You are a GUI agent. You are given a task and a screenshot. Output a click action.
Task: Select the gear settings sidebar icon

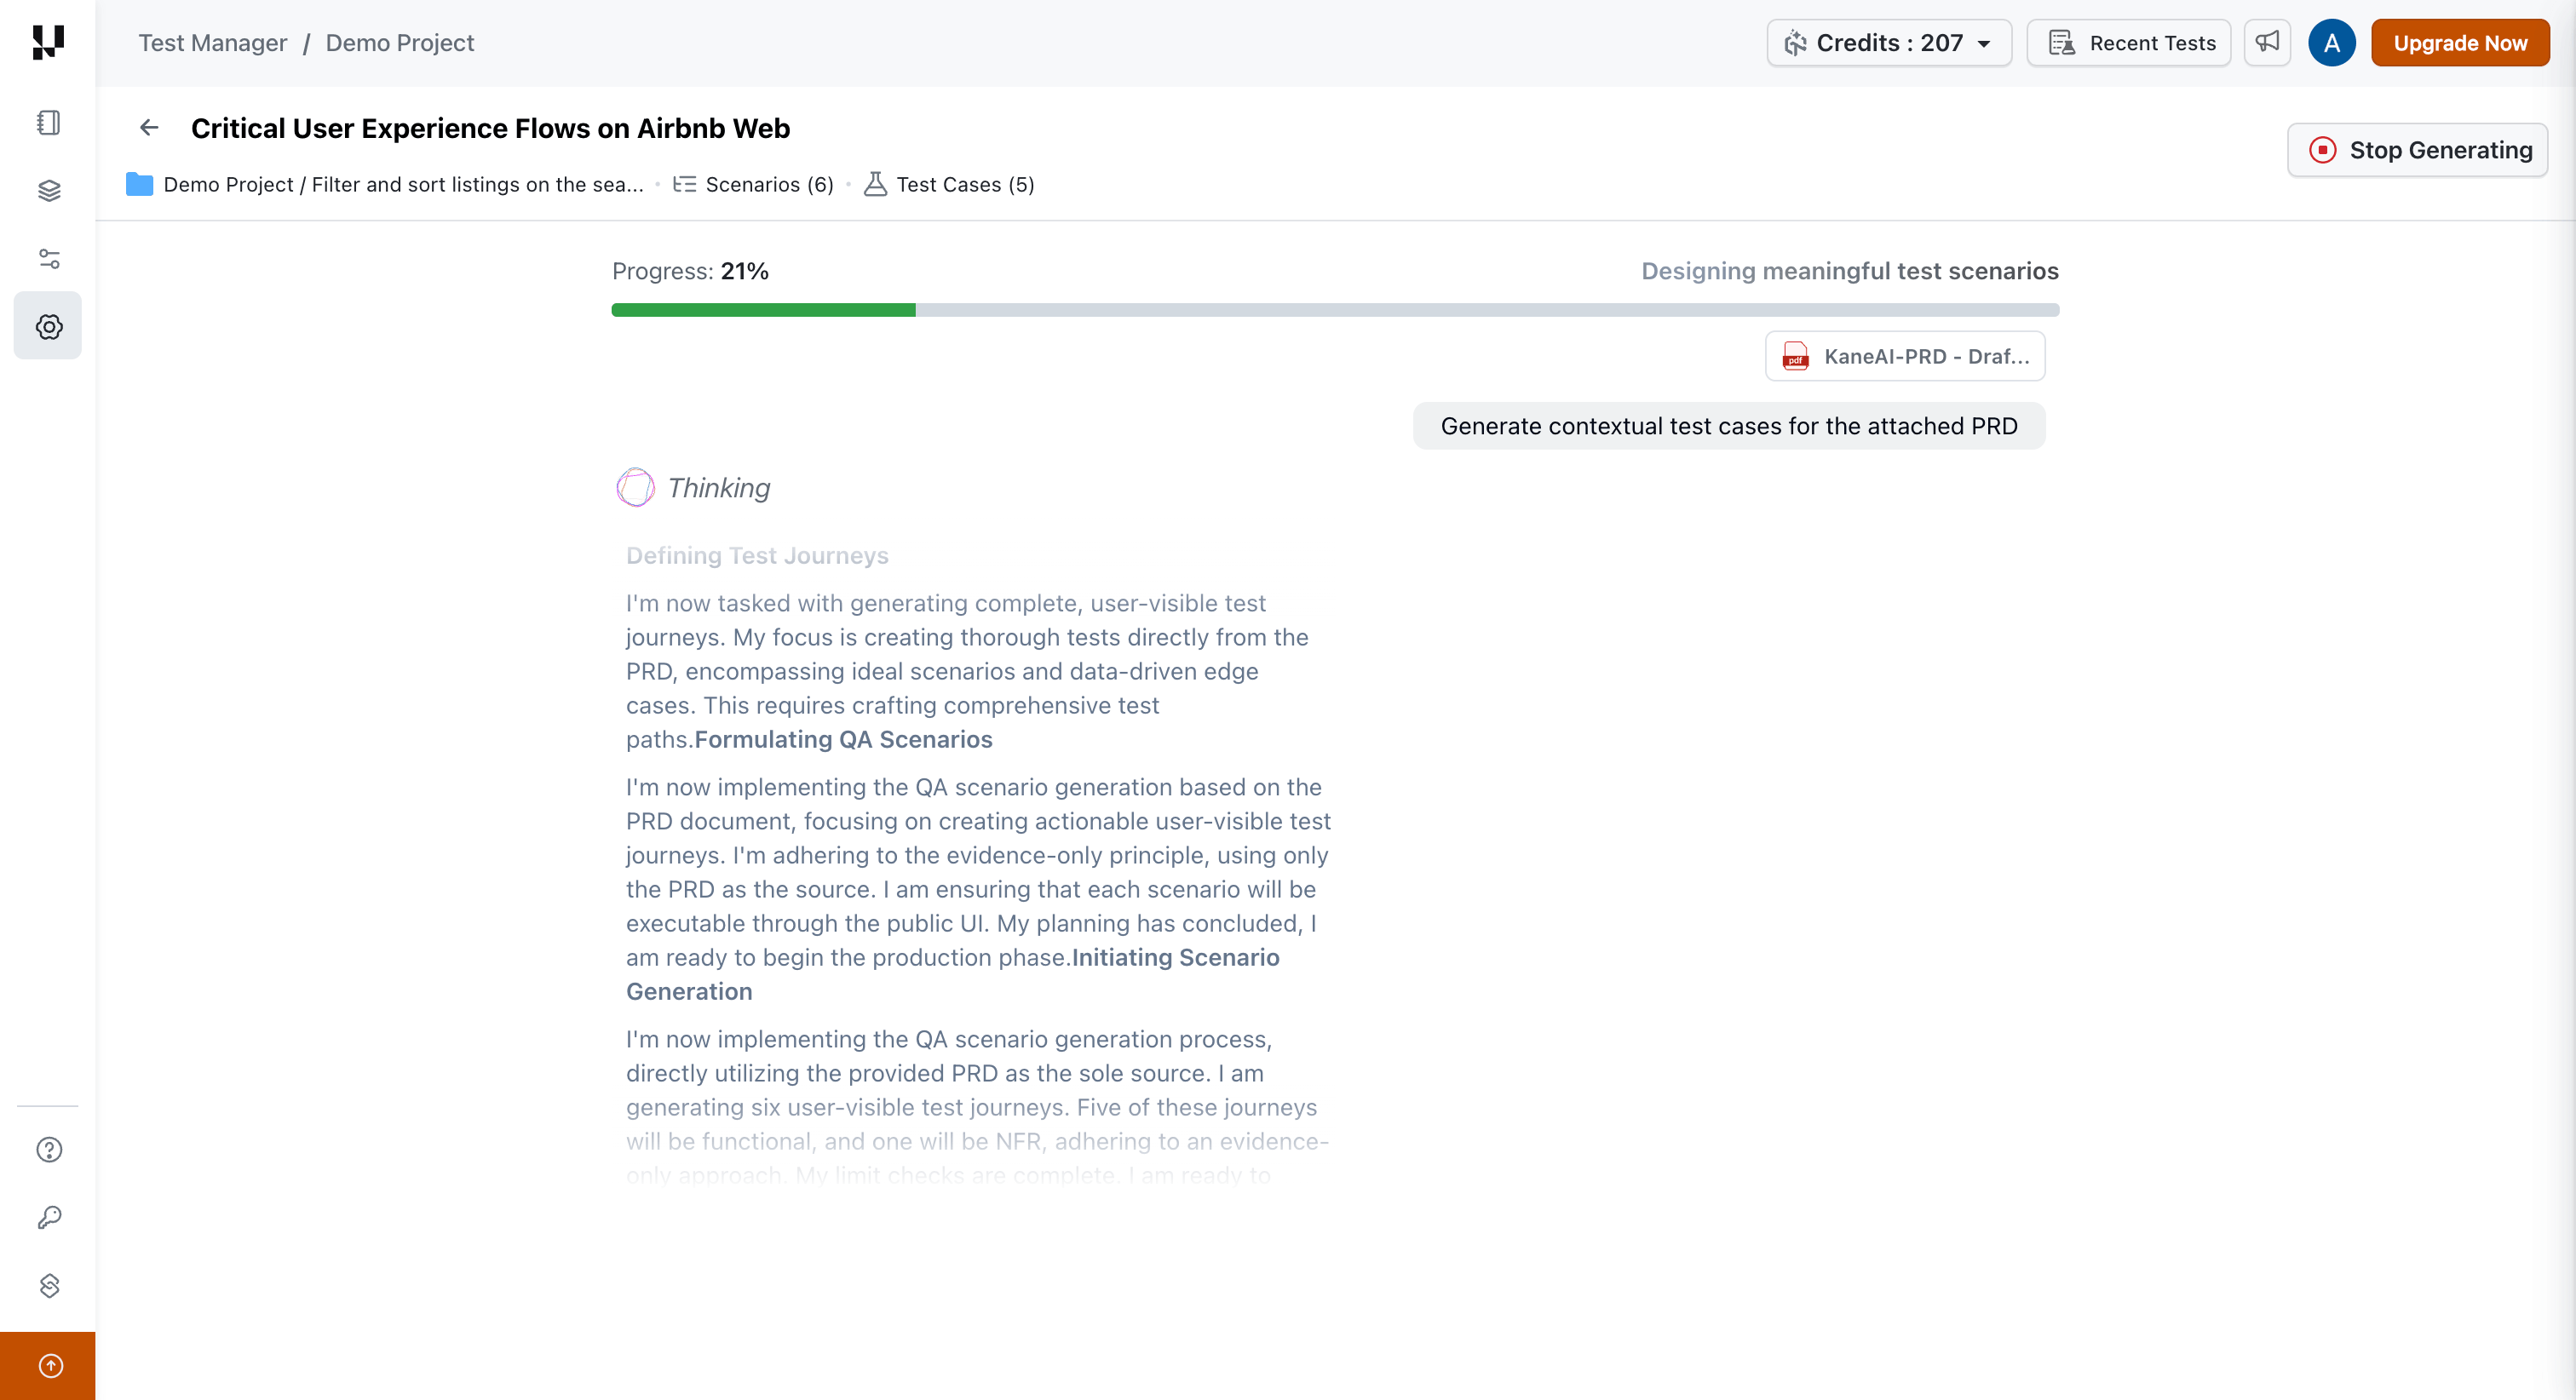point(48,326)
